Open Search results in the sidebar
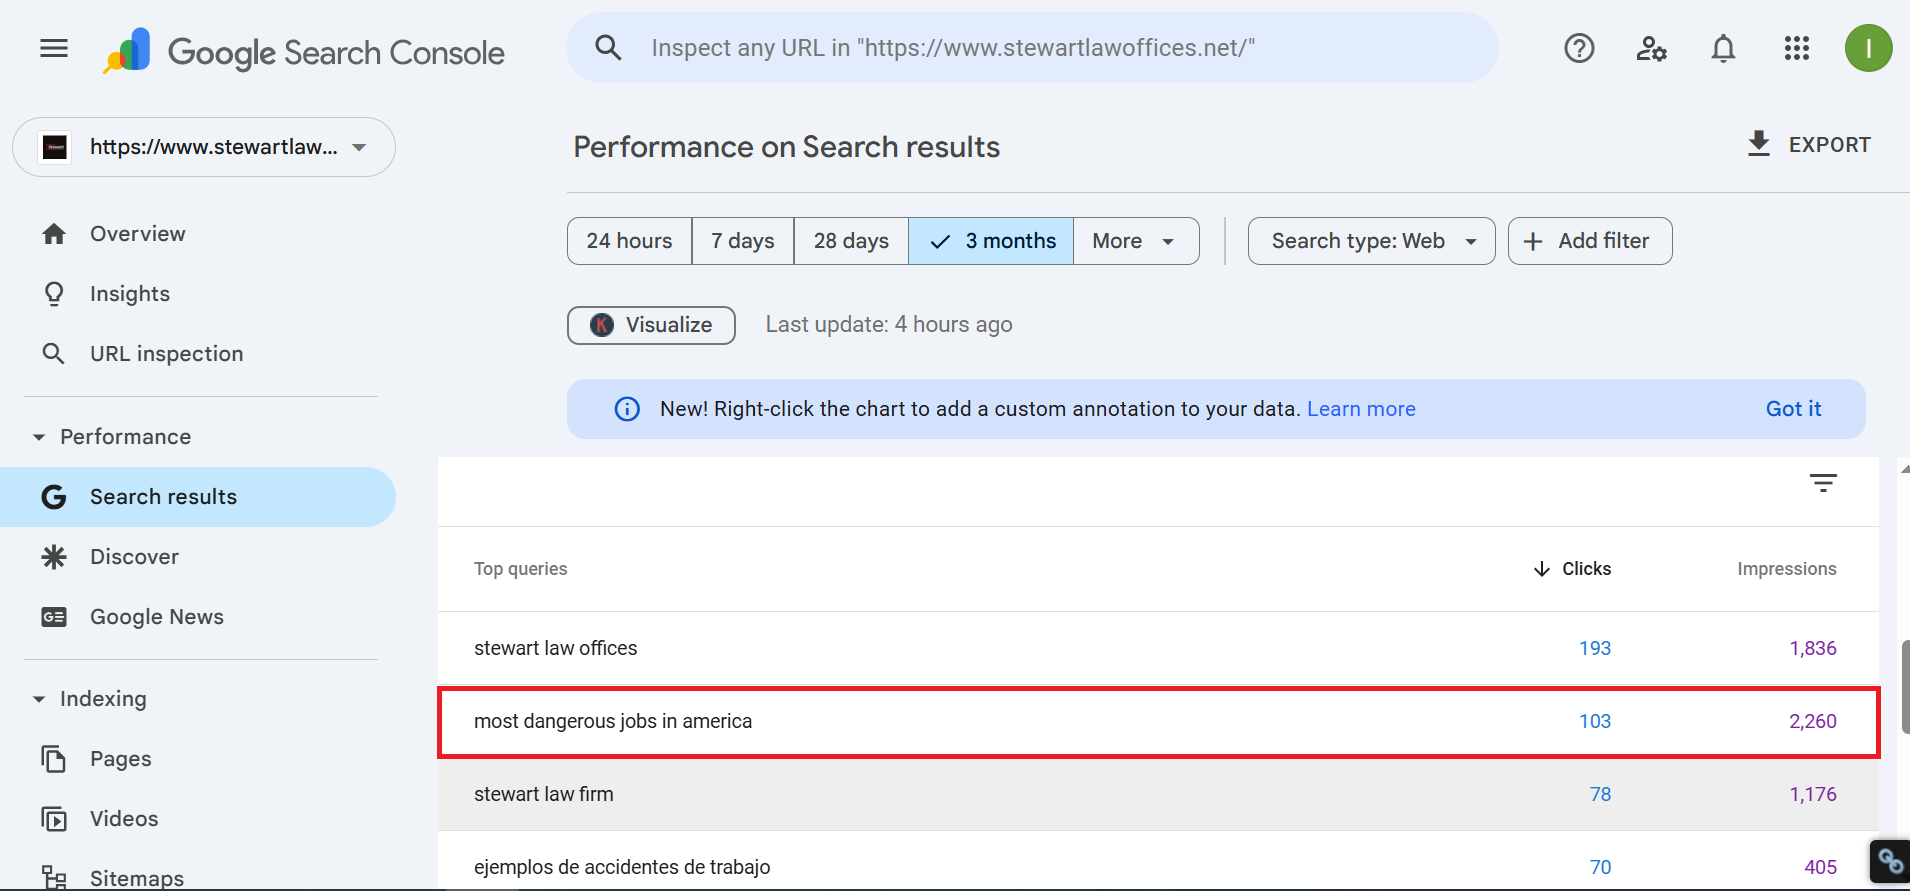Screen dimensions: 1910x891 pos(198,497)
